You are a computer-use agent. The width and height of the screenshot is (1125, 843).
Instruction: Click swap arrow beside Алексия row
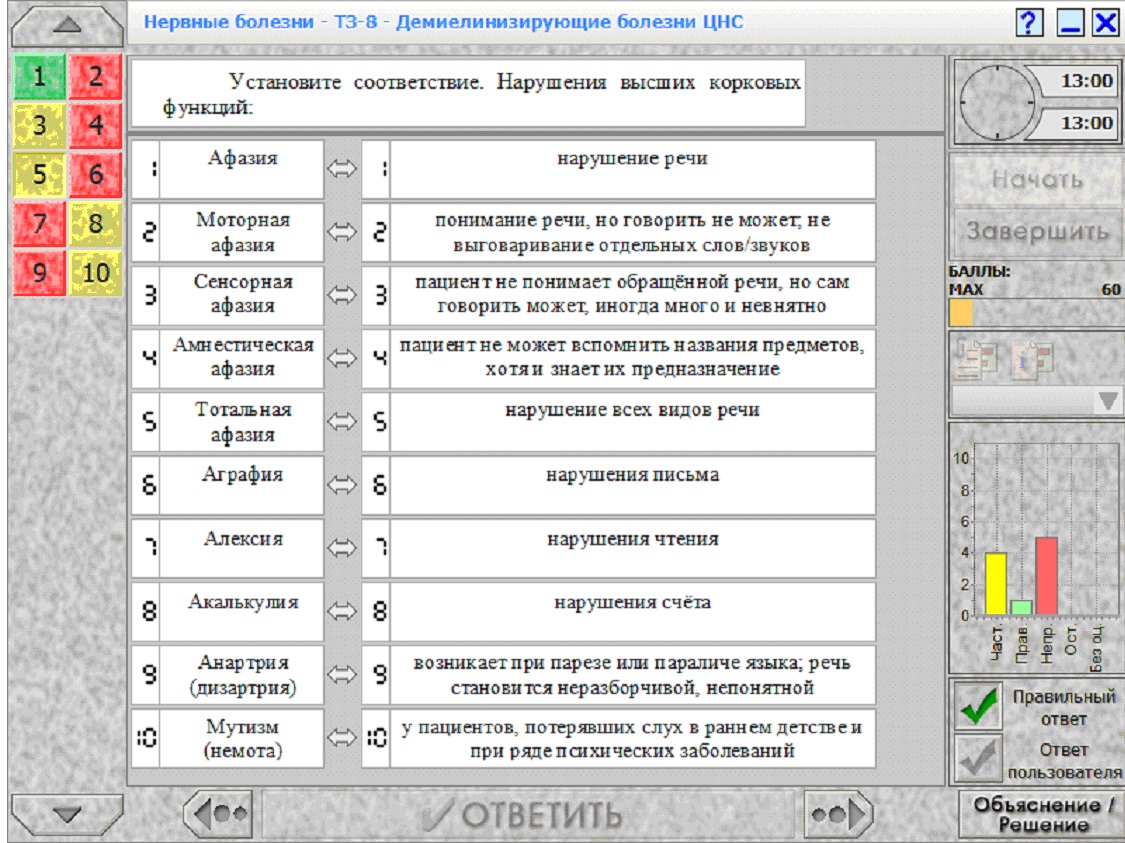click(342, 548)
